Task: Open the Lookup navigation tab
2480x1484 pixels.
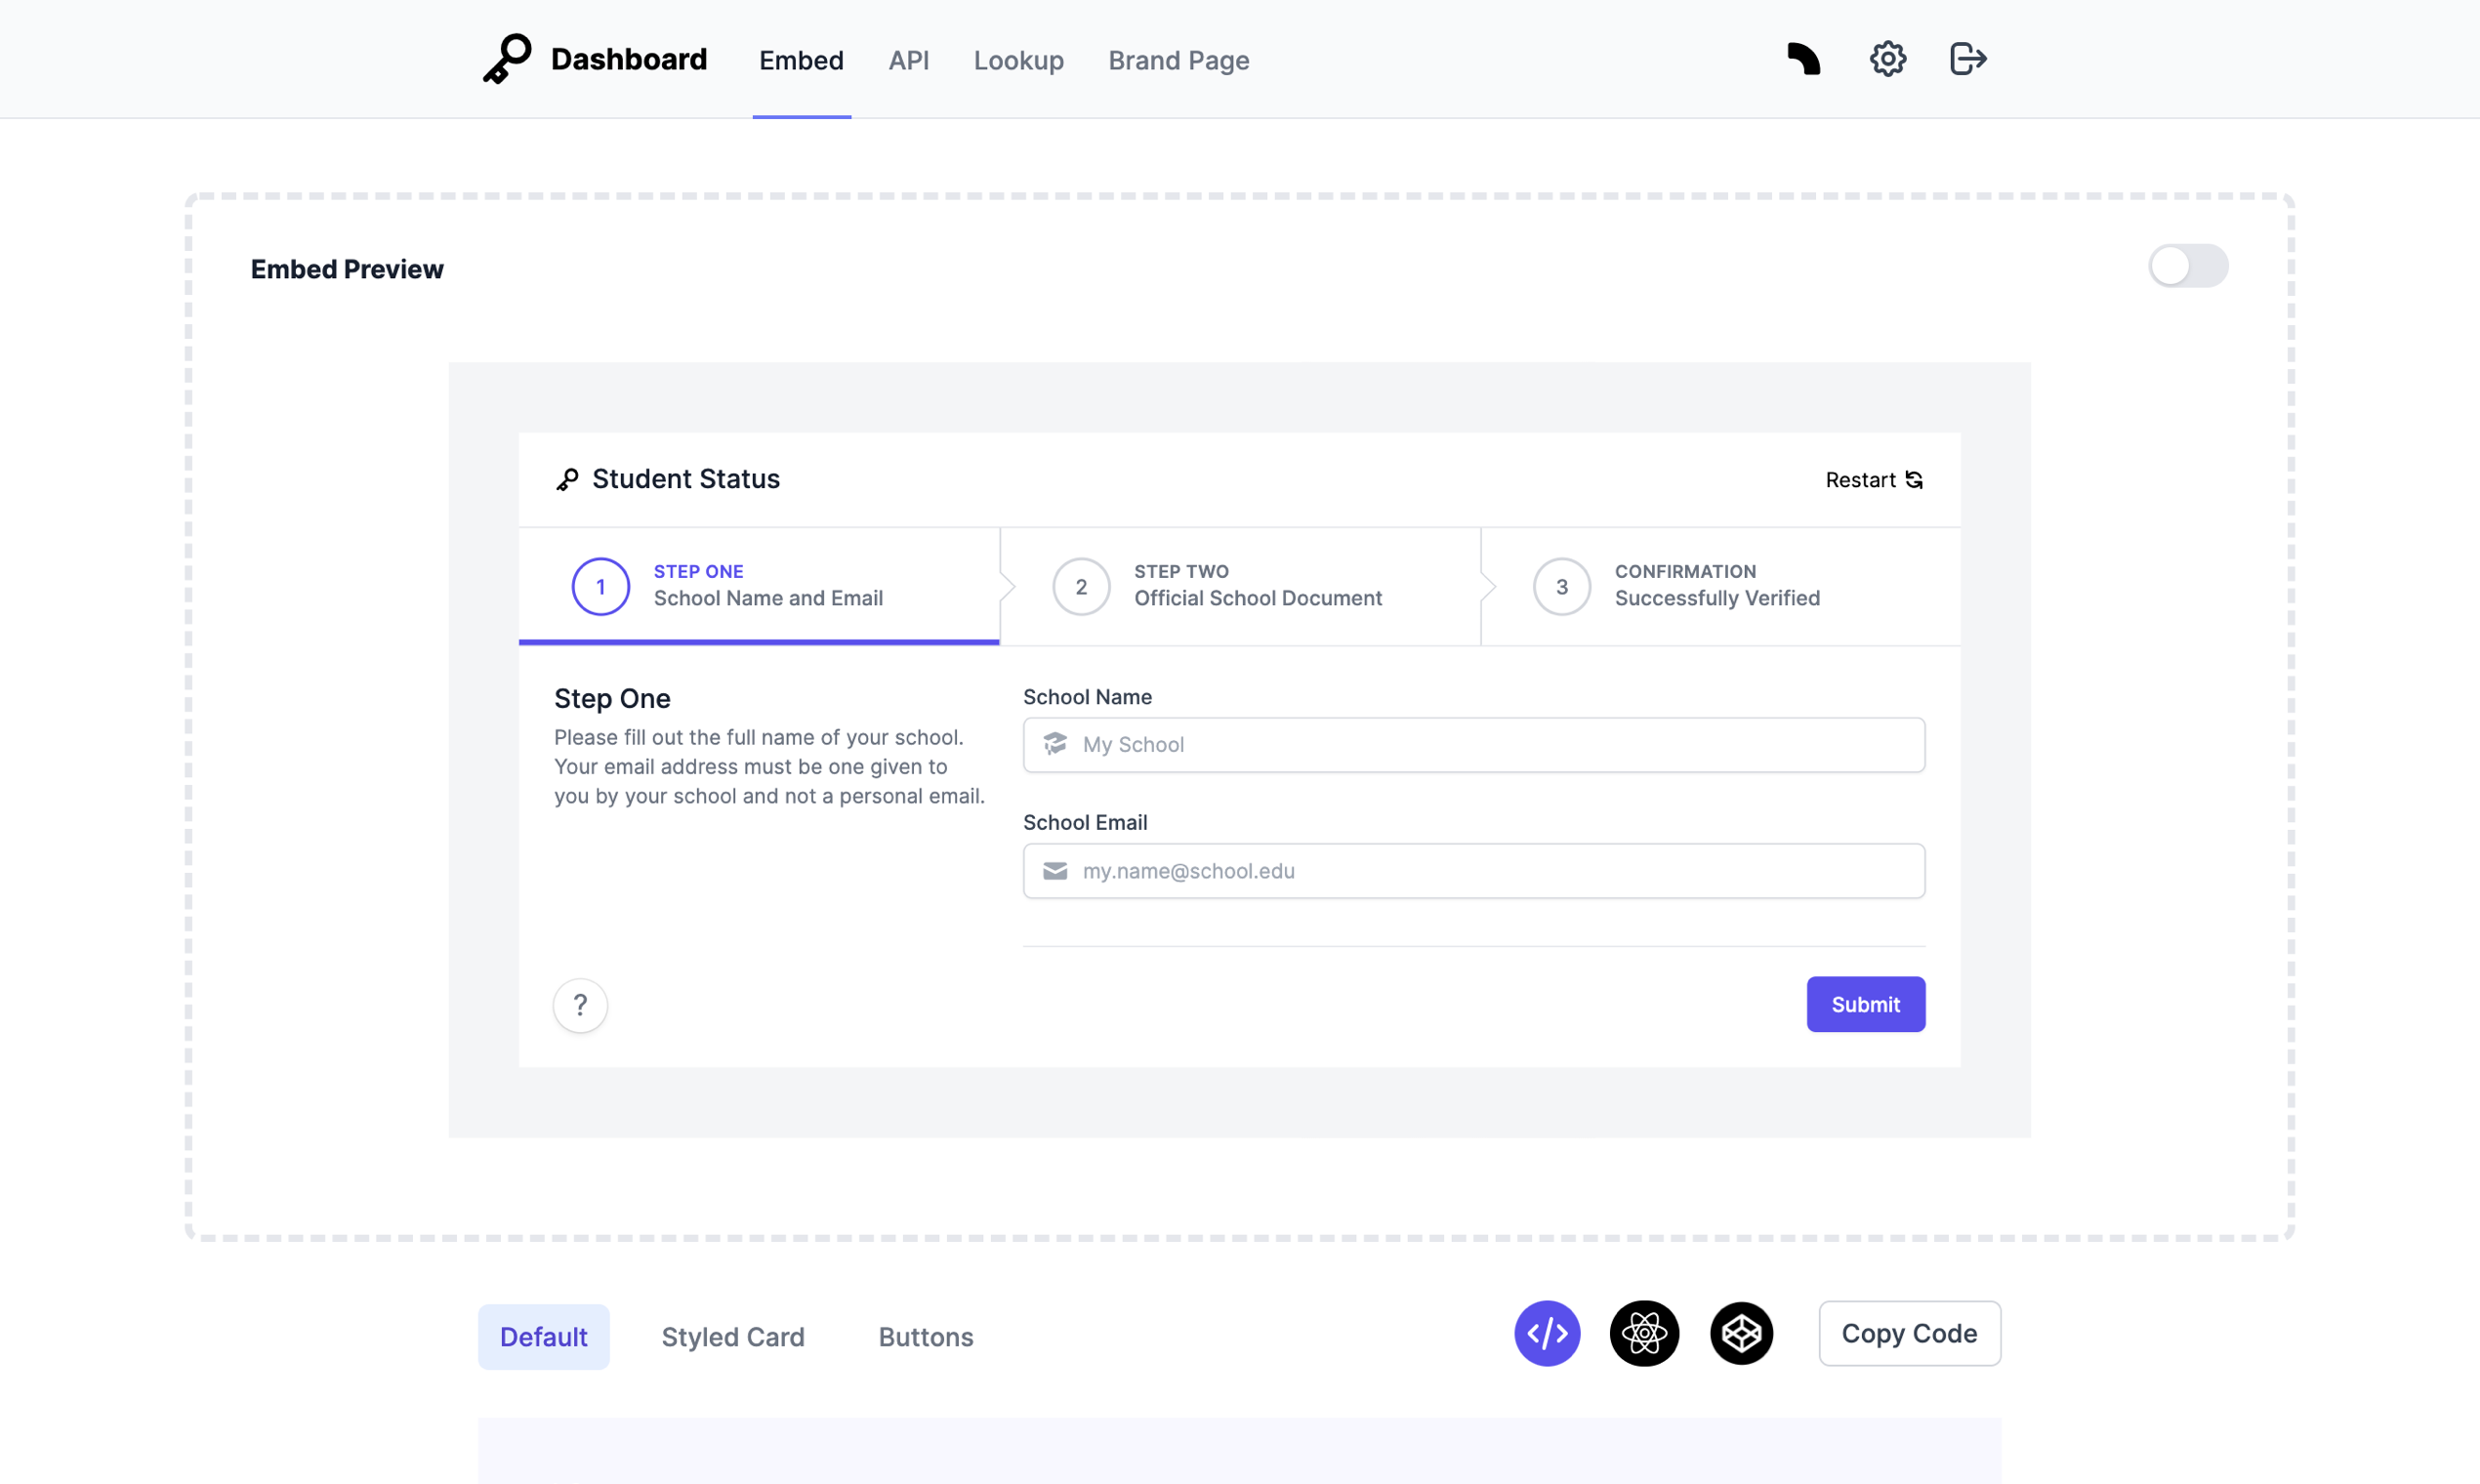Action: pos(1018,61)
